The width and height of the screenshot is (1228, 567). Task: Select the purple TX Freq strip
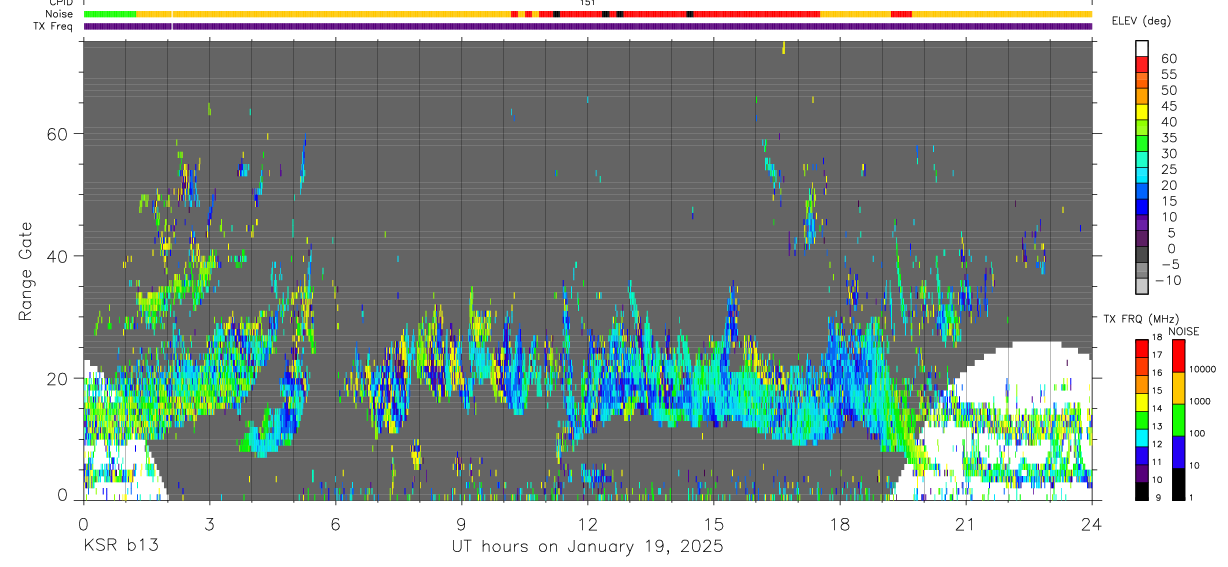(588, 26)
